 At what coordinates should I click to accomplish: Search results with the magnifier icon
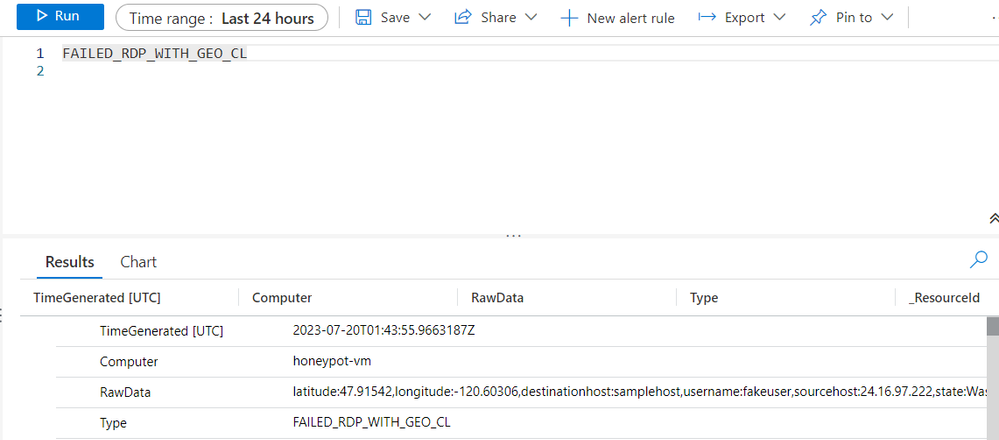tap(979, 259)
